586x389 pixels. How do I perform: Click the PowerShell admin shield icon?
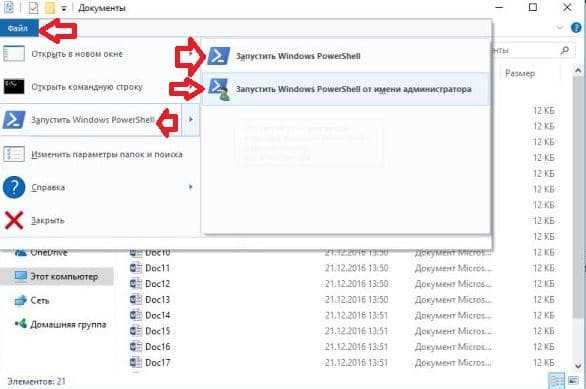(219, 90)
